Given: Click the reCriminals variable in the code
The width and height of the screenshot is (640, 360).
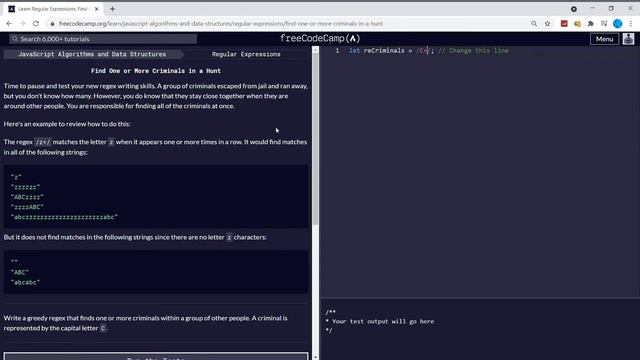Looking at the screenshot, I should pos(384,51).
